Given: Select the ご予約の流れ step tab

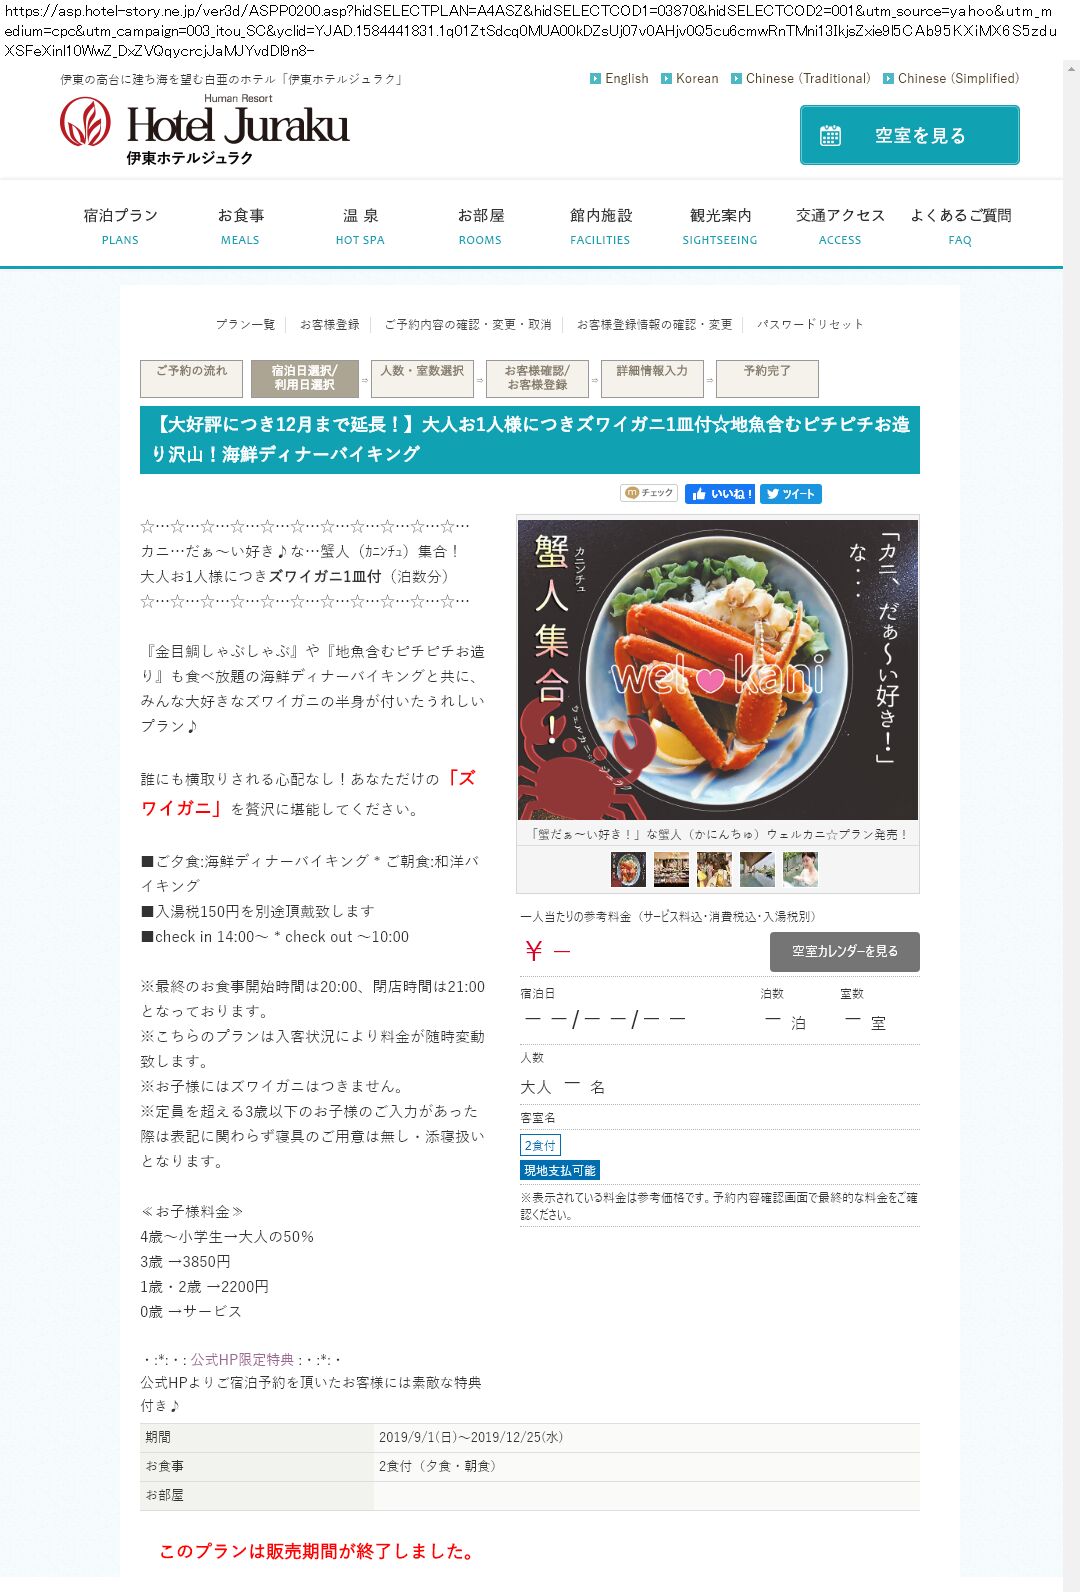Looking at the screenshot, I should click(x=191, y=378).
